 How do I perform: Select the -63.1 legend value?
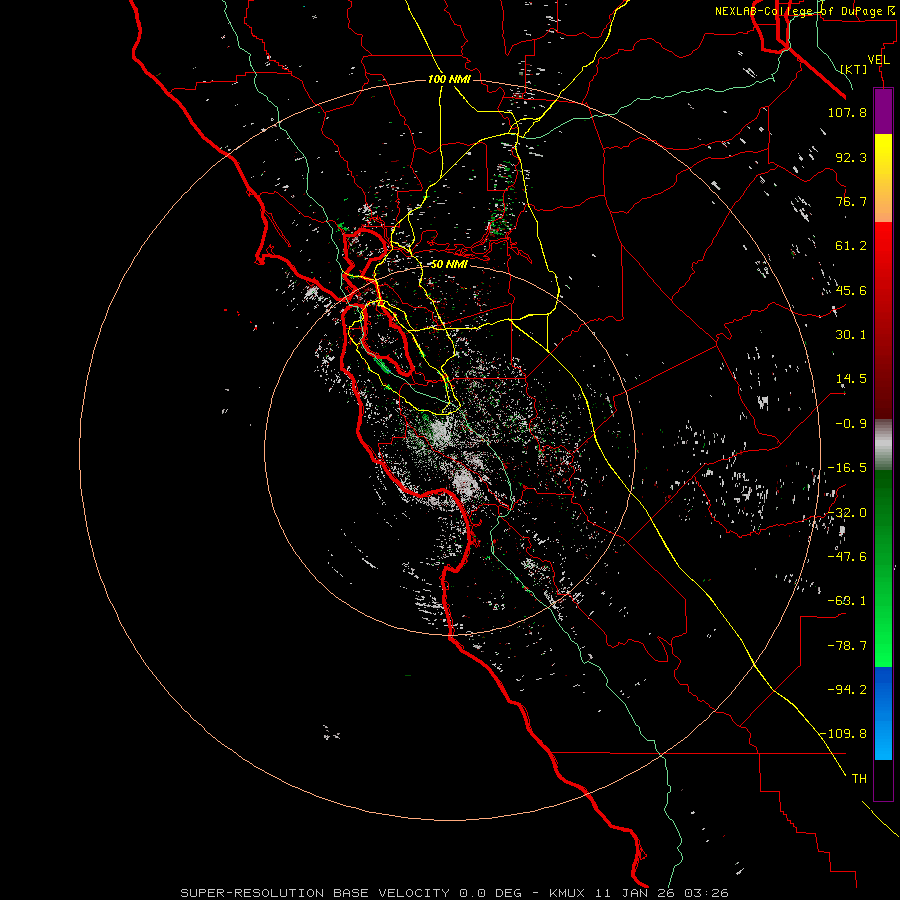[847, 601]
